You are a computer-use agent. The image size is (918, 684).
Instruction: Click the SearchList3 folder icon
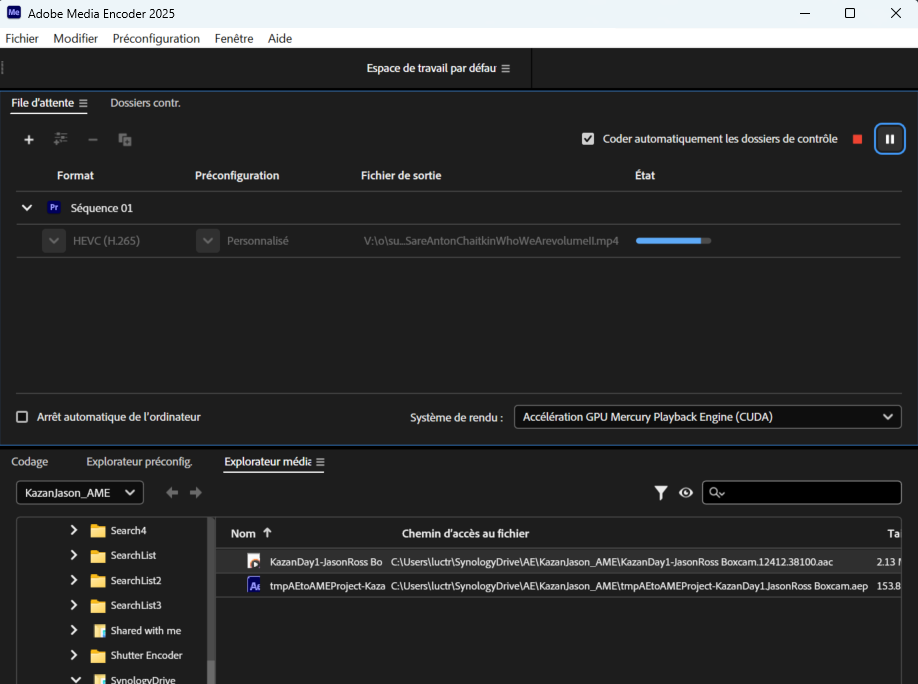coord(98,606)
